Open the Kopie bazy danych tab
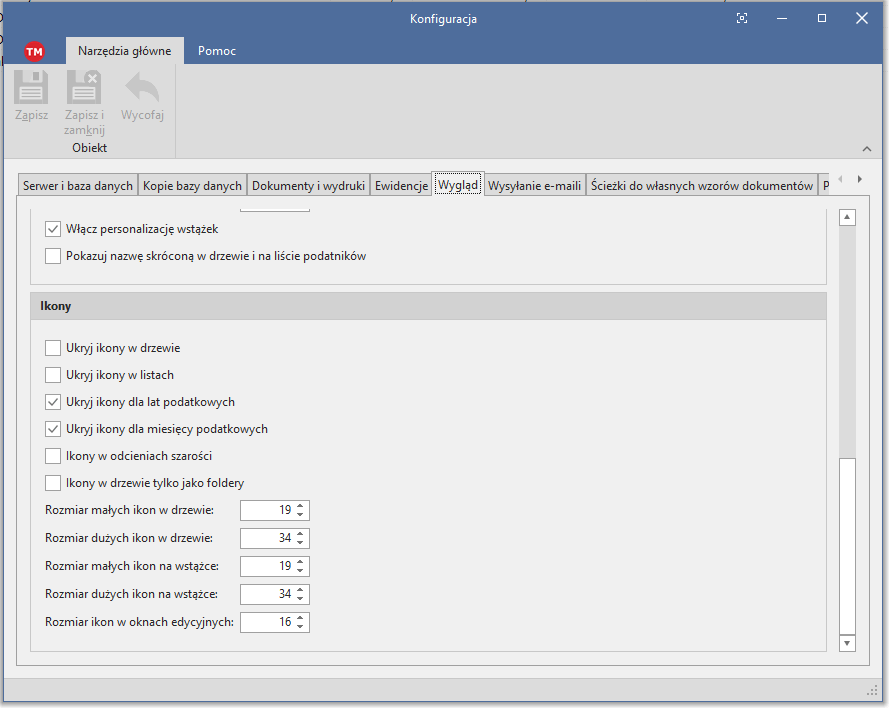Screen dimensions: 889x709 (192, 186)
